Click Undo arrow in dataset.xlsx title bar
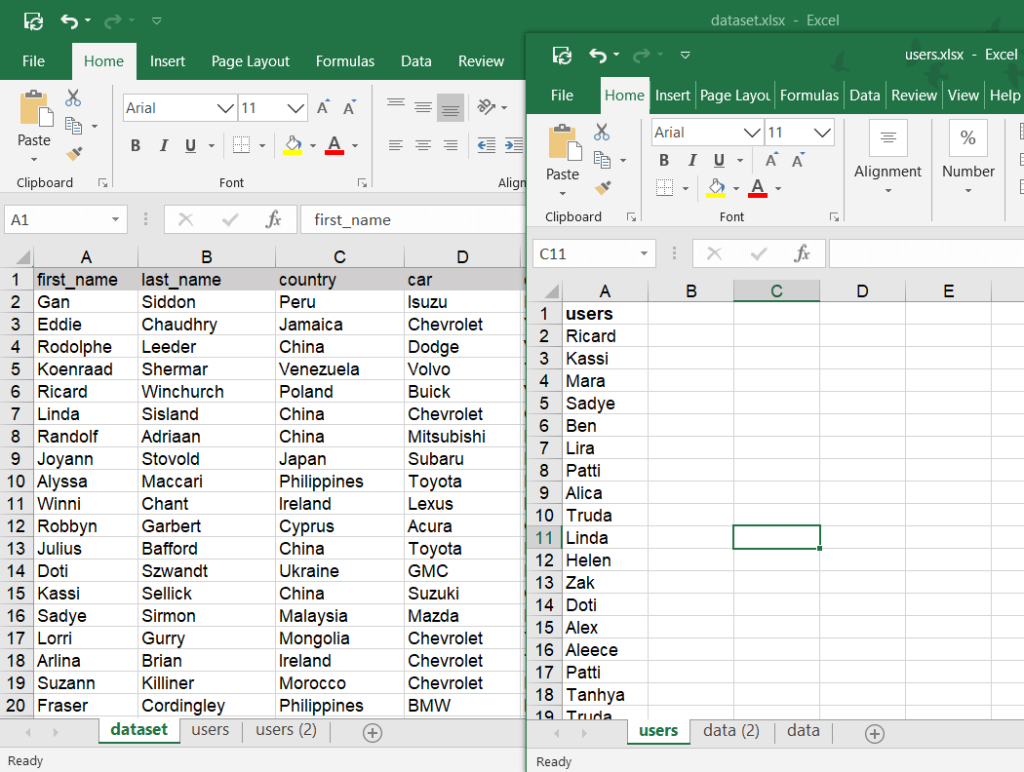 [x=68, y=20]
